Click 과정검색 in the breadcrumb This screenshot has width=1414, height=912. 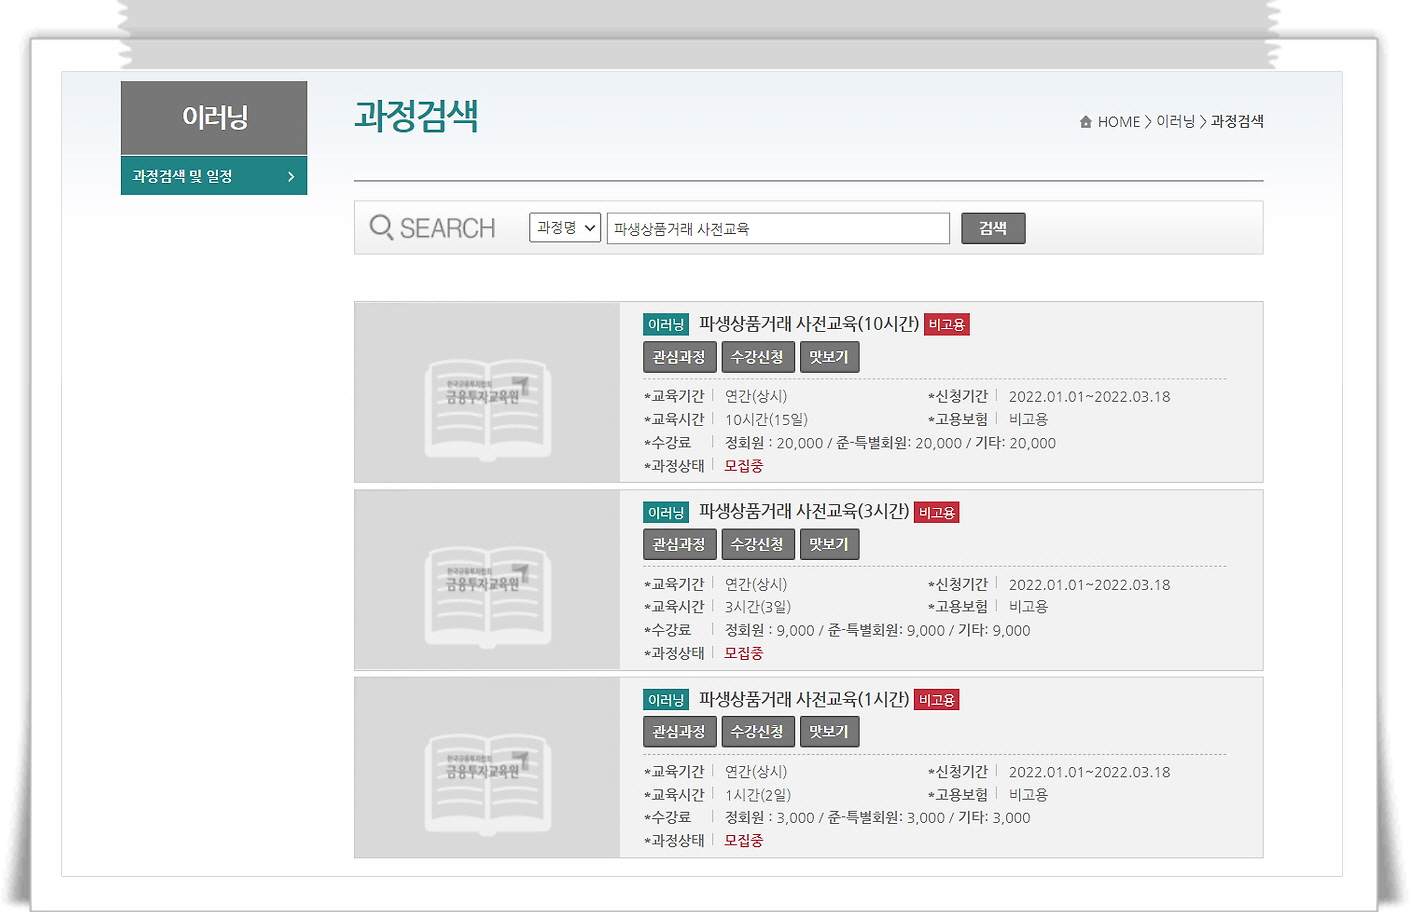[x=1237, y=121]
